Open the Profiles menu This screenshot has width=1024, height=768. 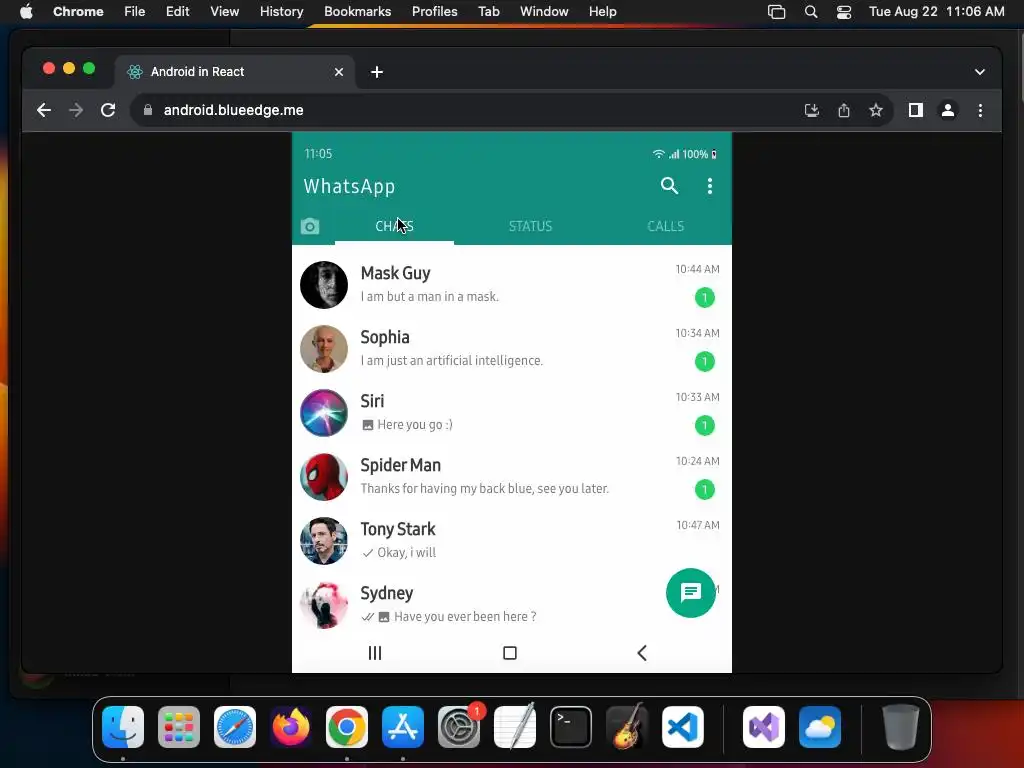[434, 12]
